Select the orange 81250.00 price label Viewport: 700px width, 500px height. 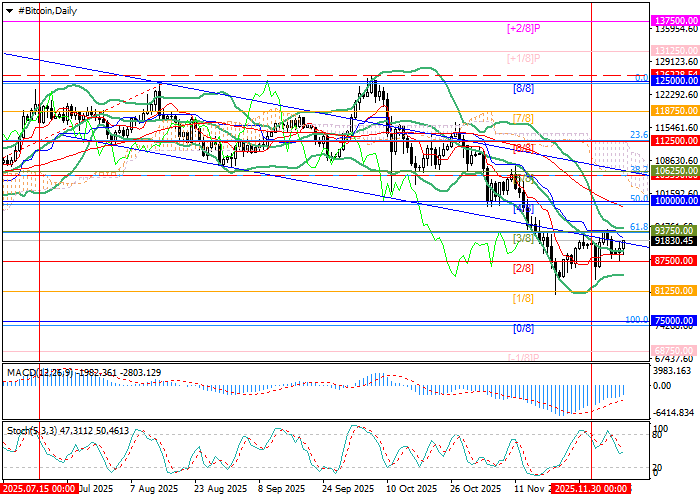[673, 290]
